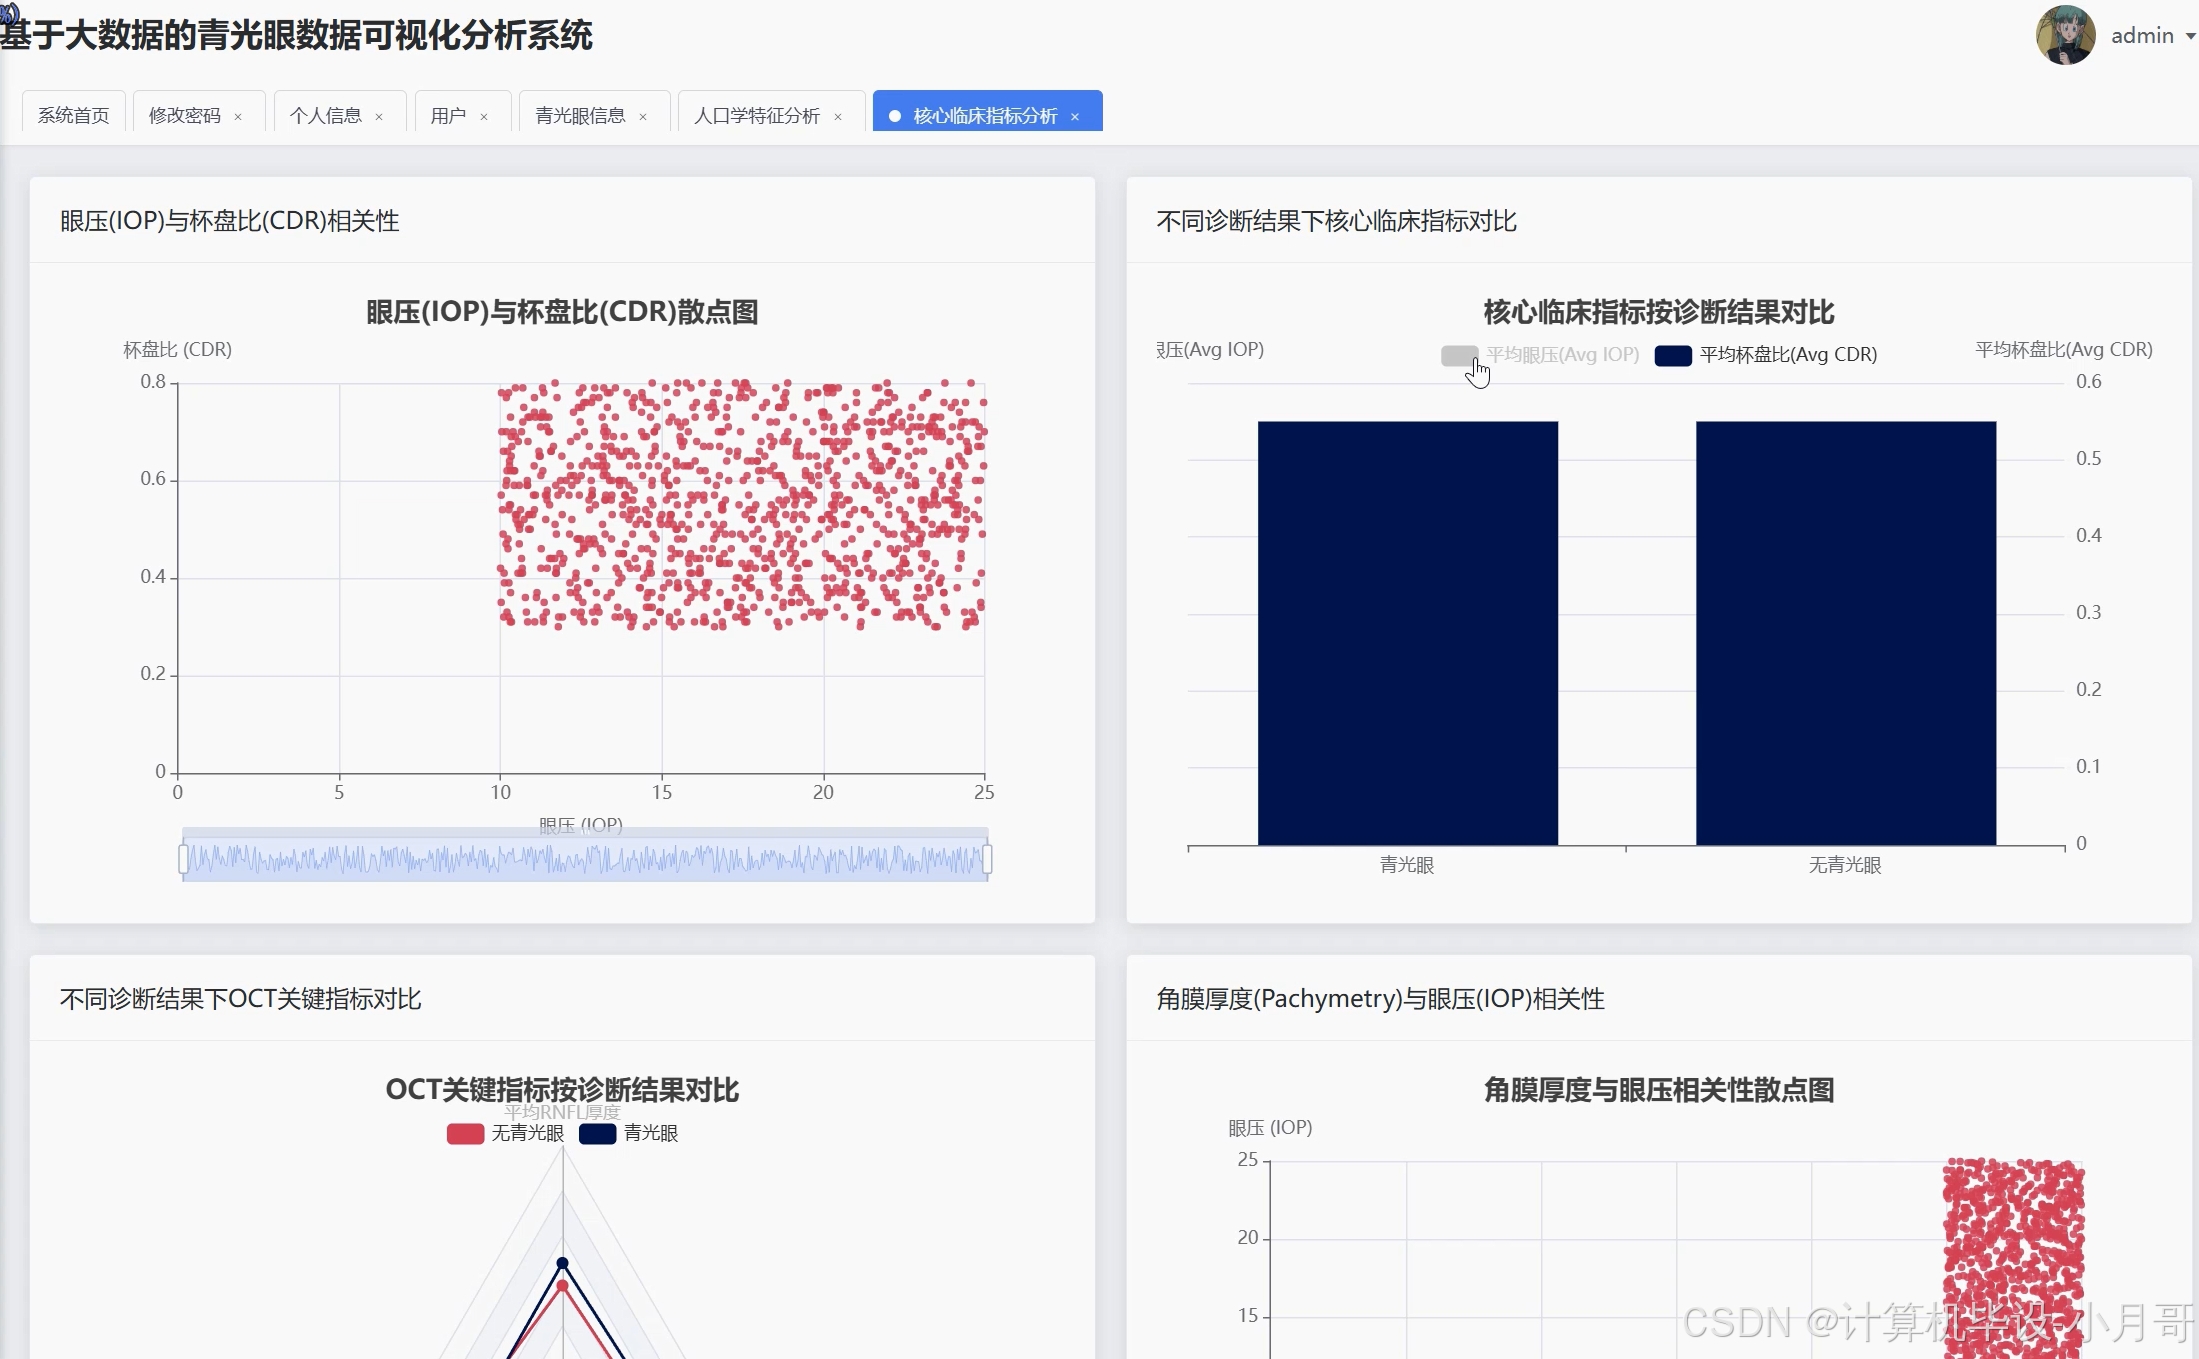Click the system title 基于大数据的青光眼数据可视化分析系统
The height and width of the screenshot is (1359, 2199).
(x=296, y=36)
